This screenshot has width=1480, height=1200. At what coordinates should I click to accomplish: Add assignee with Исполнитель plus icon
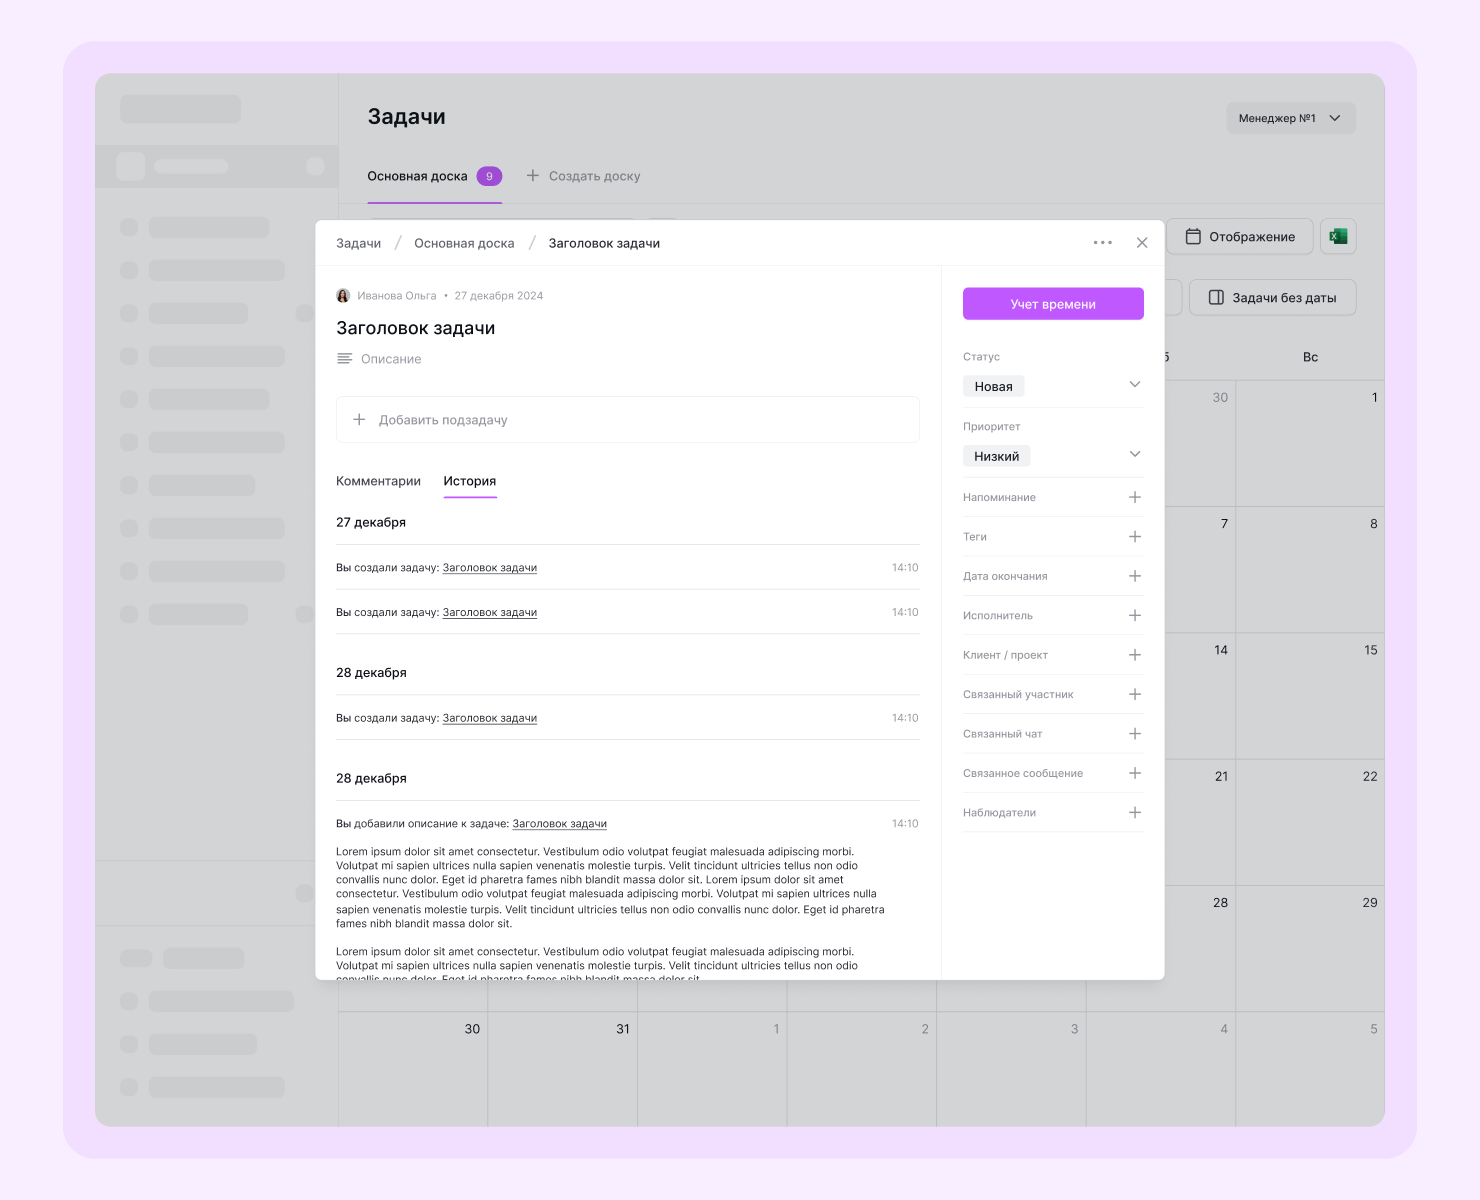1135,616
